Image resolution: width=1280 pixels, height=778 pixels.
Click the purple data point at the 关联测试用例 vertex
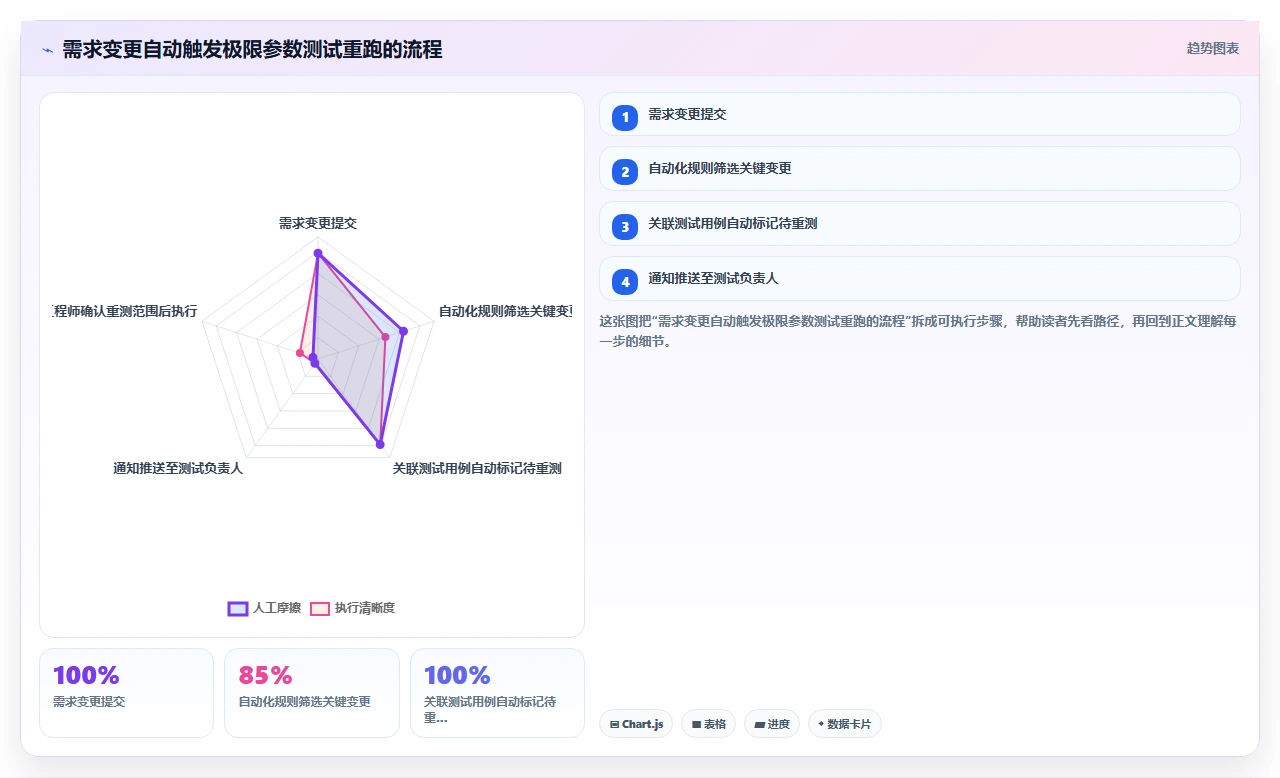380,444
